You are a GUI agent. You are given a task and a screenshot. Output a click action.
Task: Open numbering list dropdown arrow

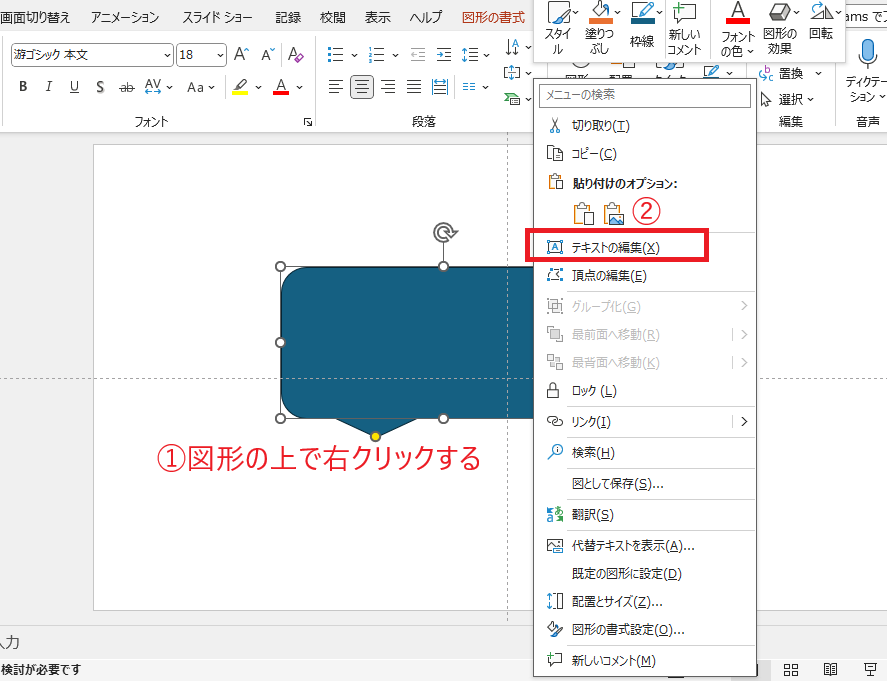click(x=395, y=55)
